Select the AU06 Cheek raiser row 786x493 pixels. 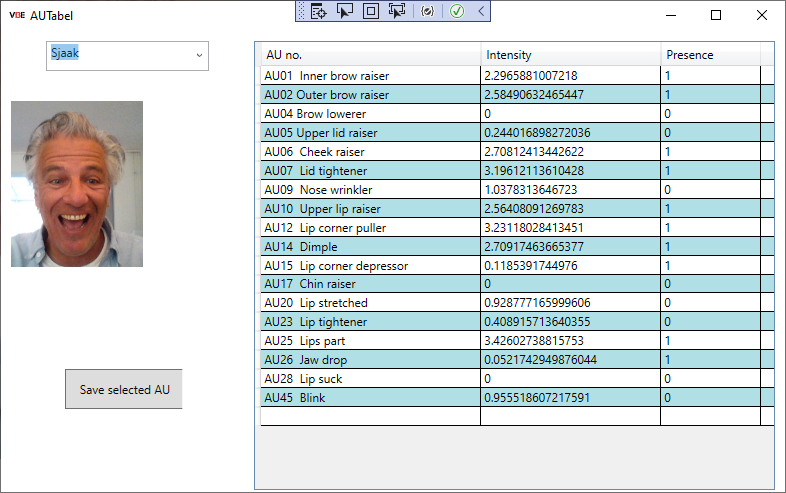(x=370, y=152)
